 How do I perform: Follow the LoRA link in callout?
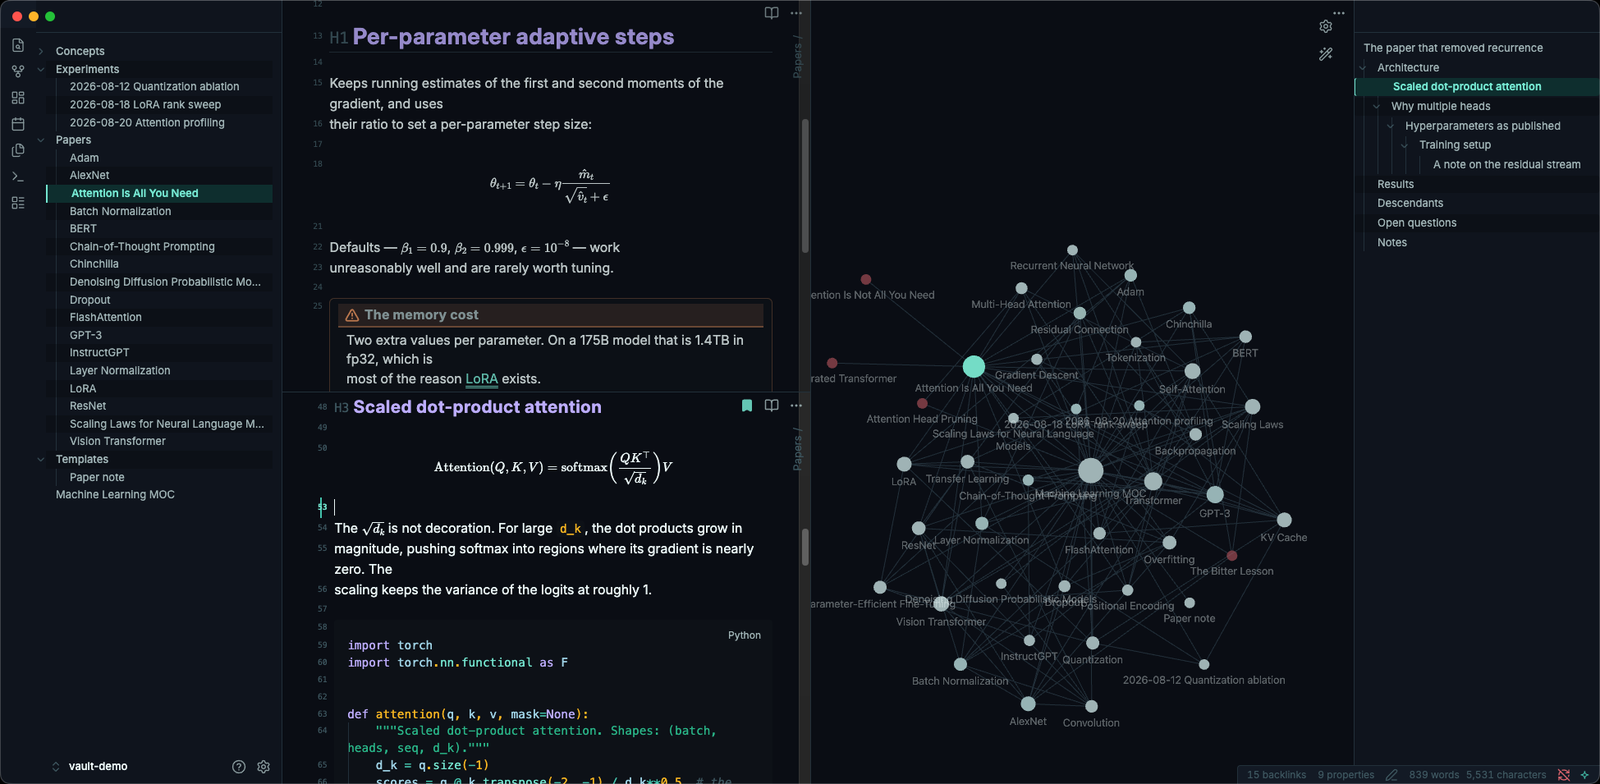click(x=481, y=379)
